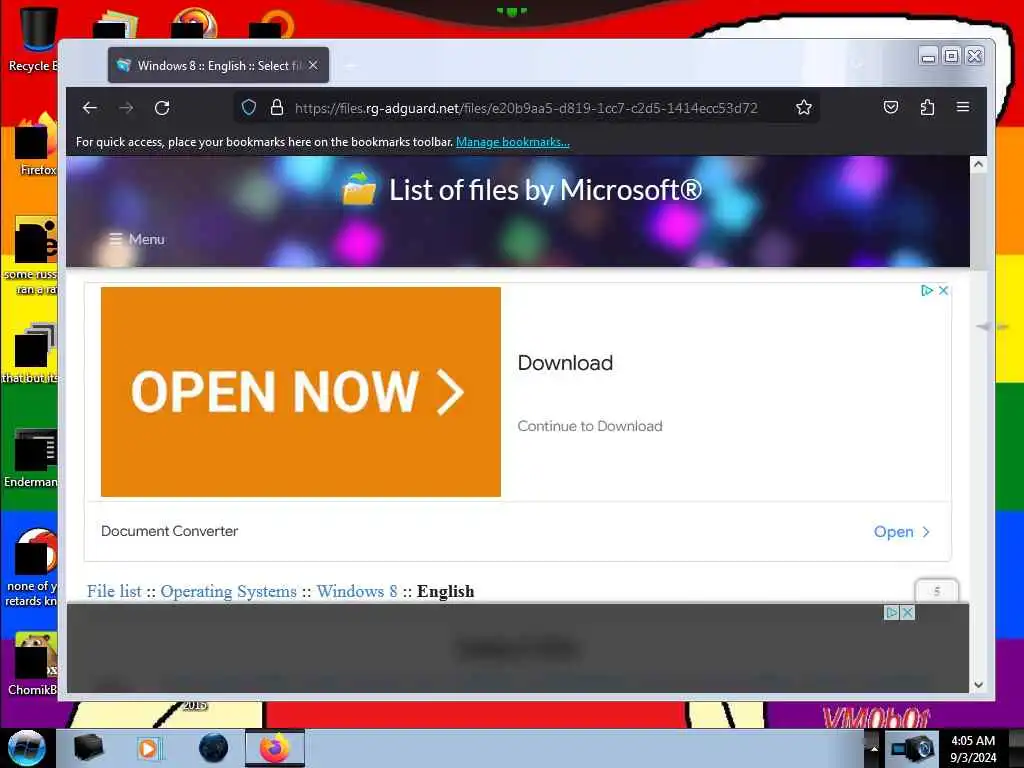
Task: Click AdChoices icon on bottom banner
Action: click(891, 613)
